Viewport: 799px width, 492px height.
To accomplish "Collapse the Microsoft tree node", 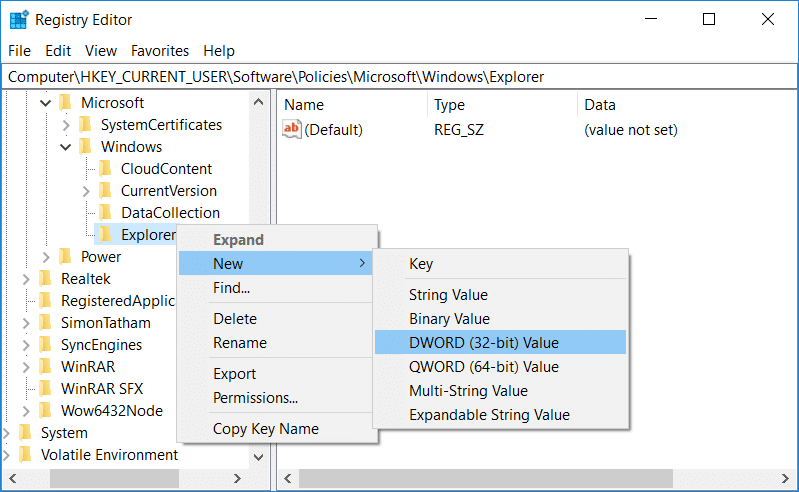I will [x=45, y=103].
